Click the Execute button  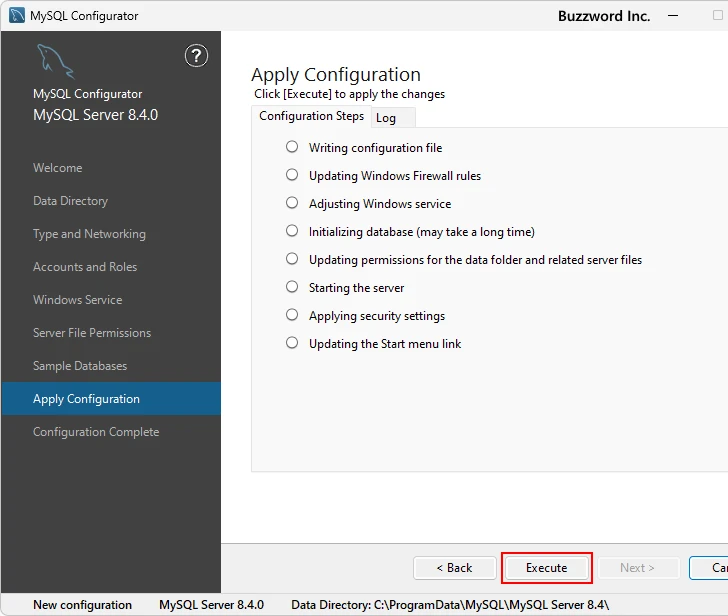point(546,568)
